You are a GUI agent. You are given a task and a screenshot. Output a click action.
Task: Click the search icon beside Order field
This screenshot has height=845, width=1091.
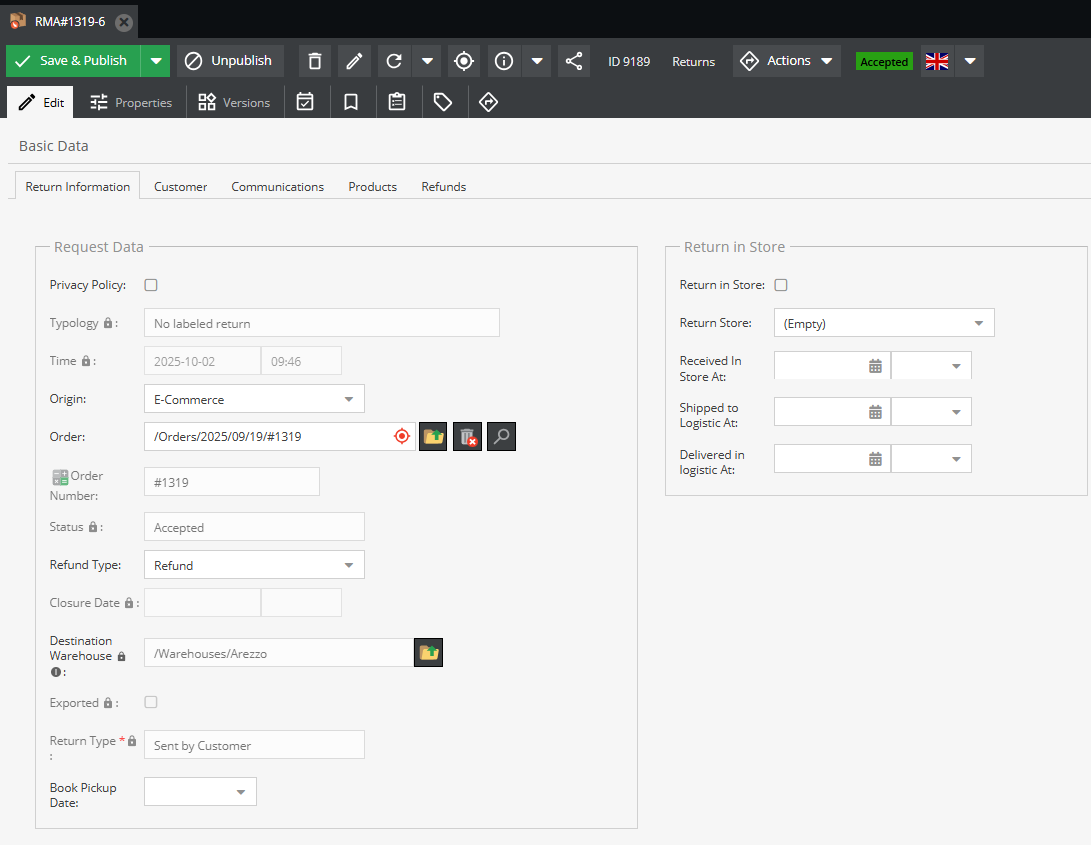(501, 436)
